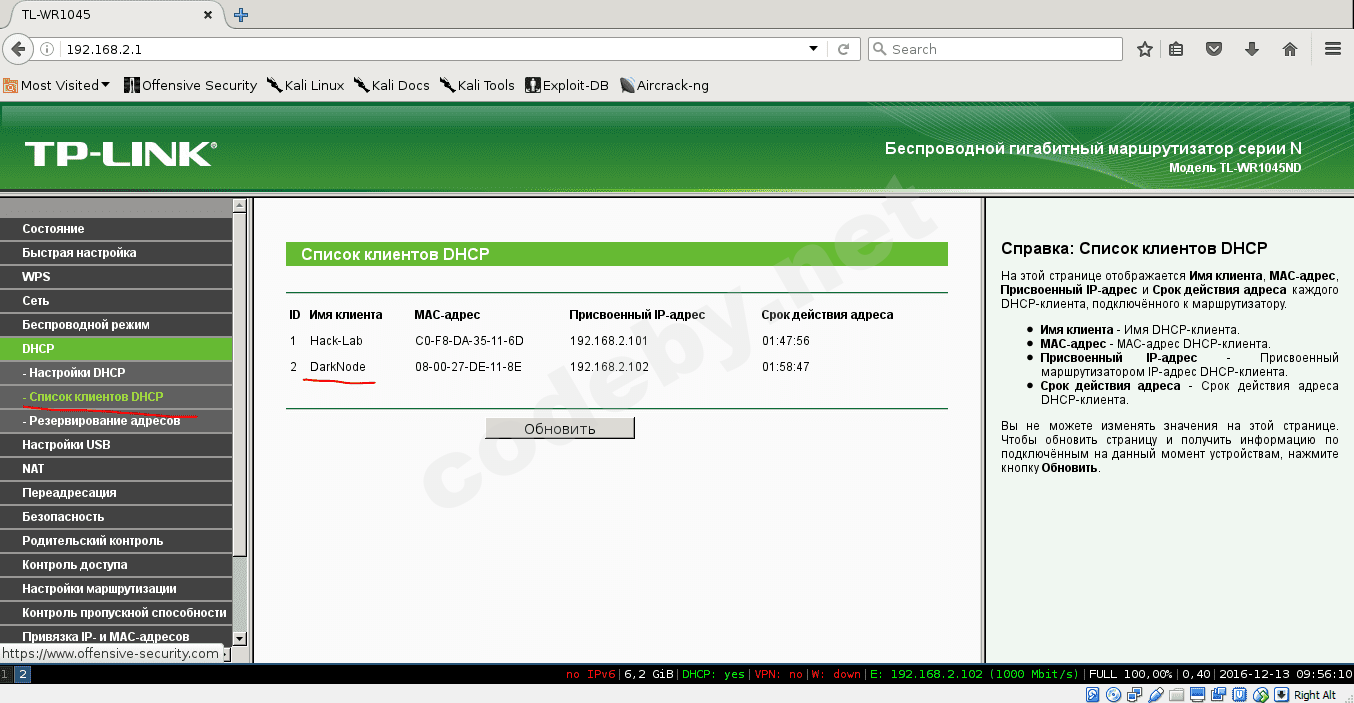Screen dimensions: 1354x703
Task: Open Настройки DHCP submenu item
Action: click(x=116, y=373)
